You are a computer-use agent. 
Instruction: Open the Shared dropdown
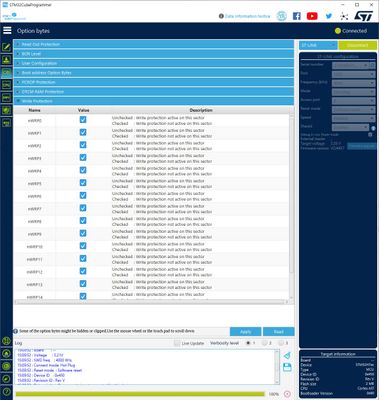(x=350, y=127)
